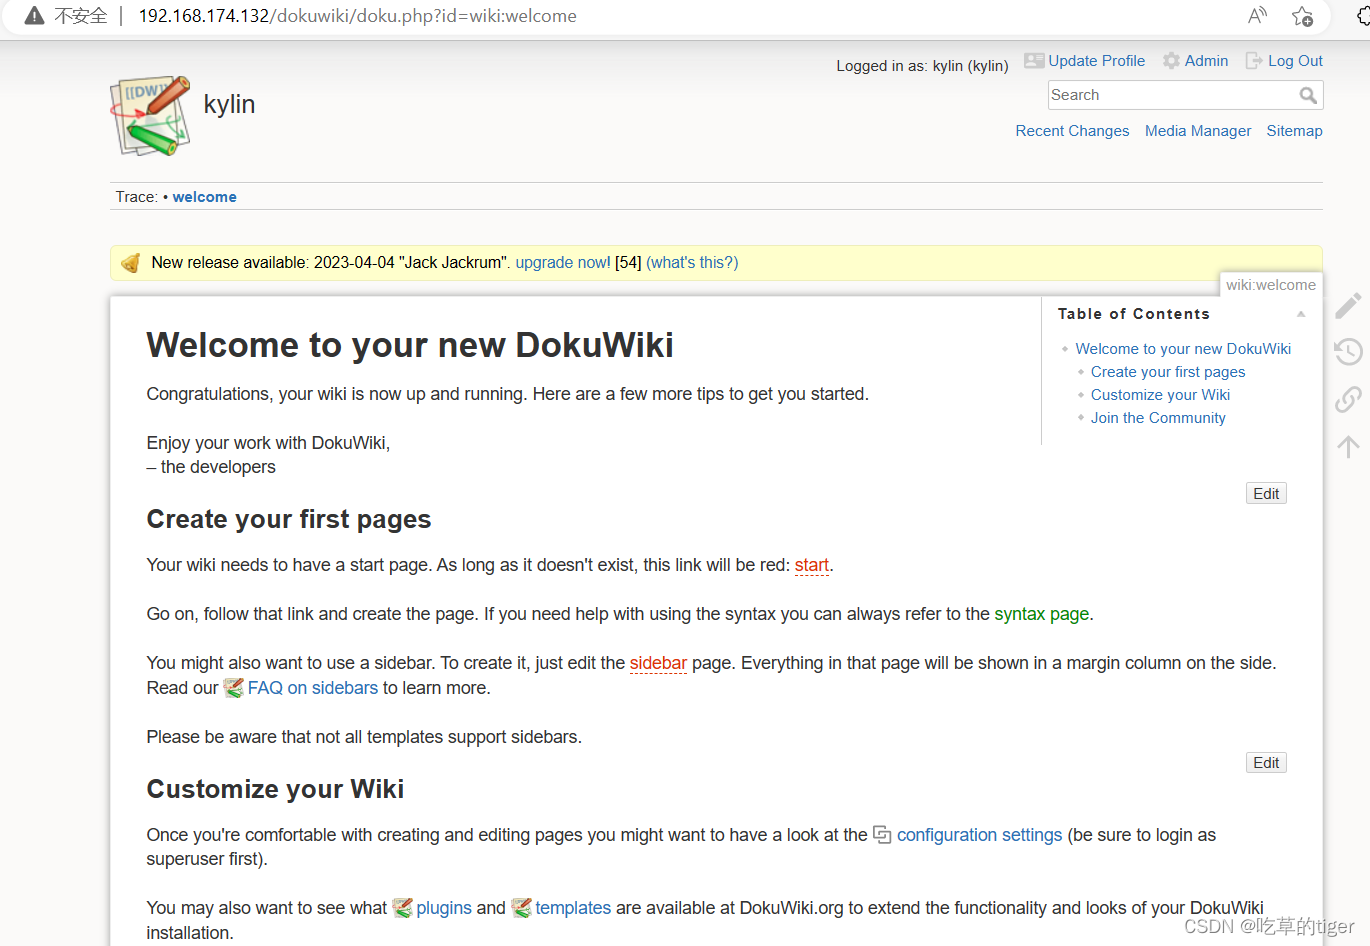Collapse the Table of Contents panel
This screenshot has width=1370, height=946.
click(1301, 314)
